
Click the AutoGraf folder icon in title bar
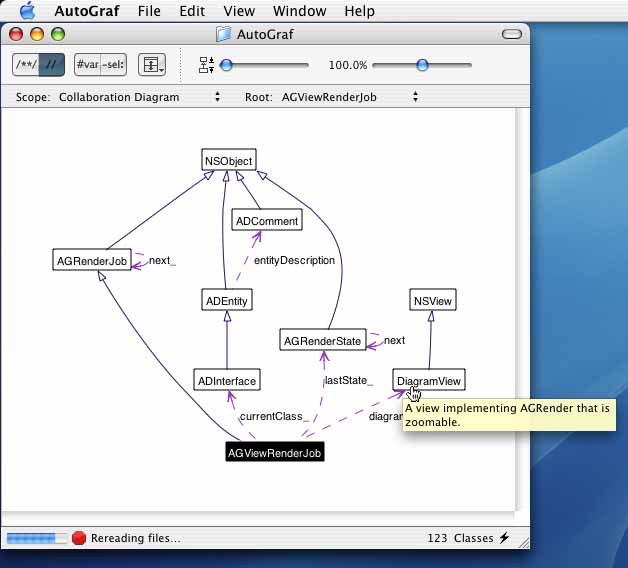pos(224,34)
